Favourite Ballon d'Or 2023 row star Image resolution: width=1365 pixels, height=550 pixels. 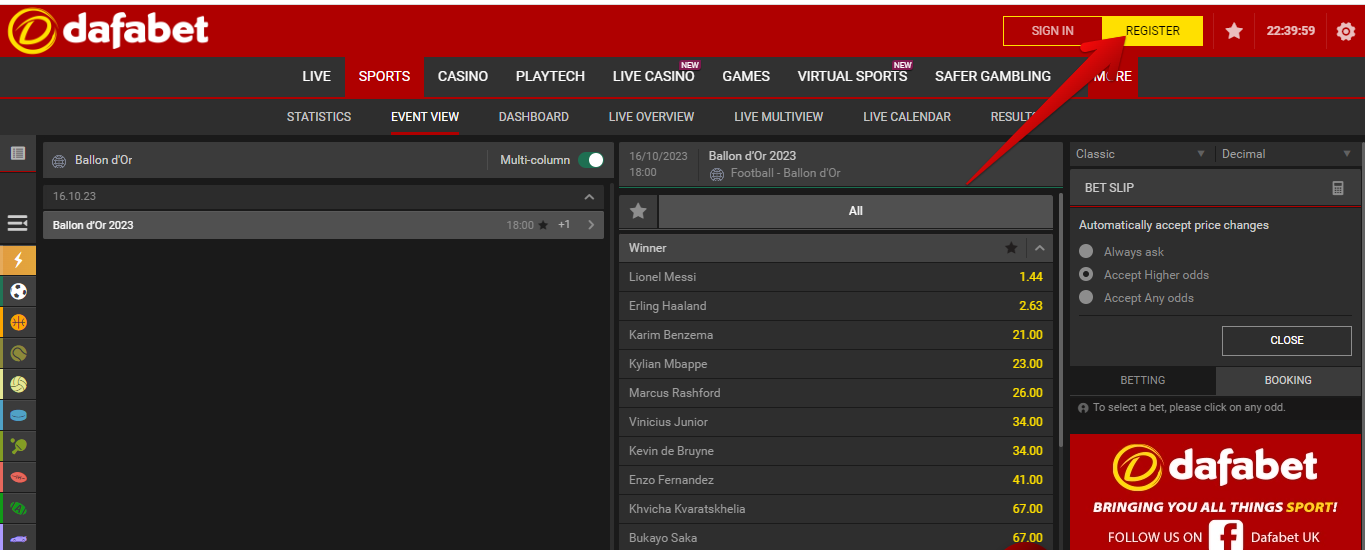click(x=543, y=225)
